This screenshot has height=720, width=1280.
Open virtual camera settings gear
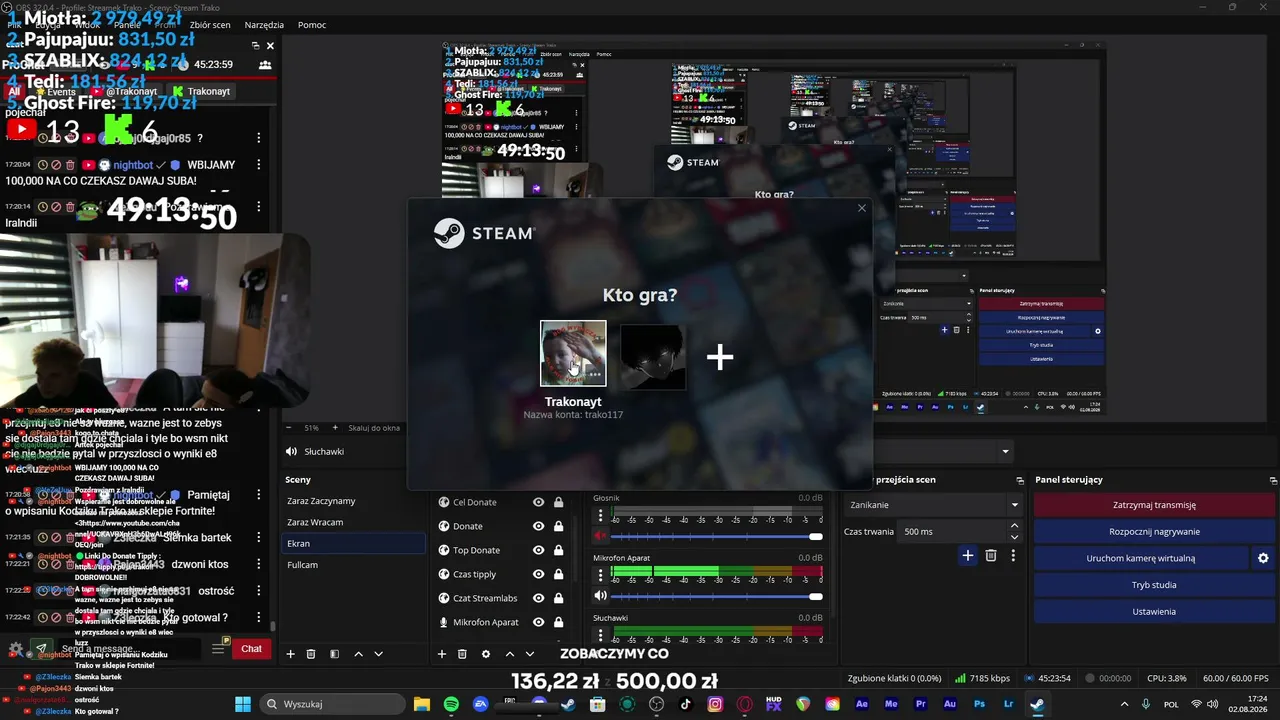(x=1263, y=558)
